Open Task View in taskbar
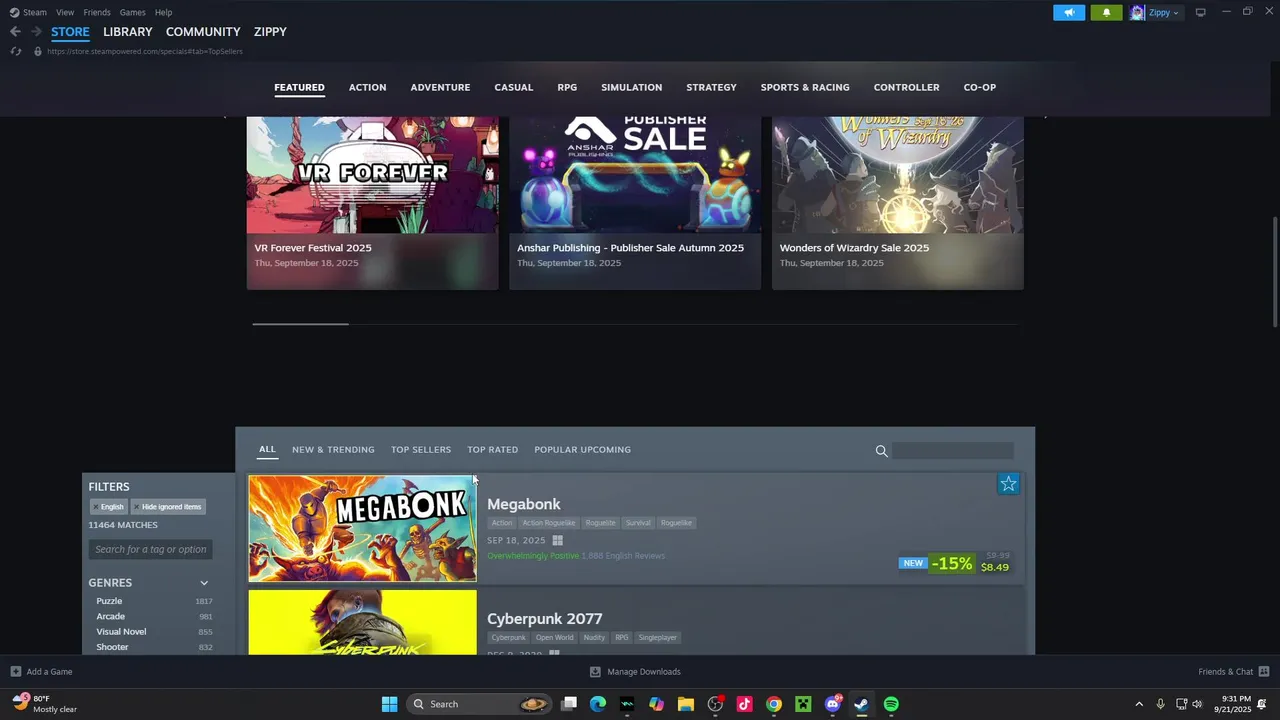This screenshot has width=1280, height=720. pos(569,704)
